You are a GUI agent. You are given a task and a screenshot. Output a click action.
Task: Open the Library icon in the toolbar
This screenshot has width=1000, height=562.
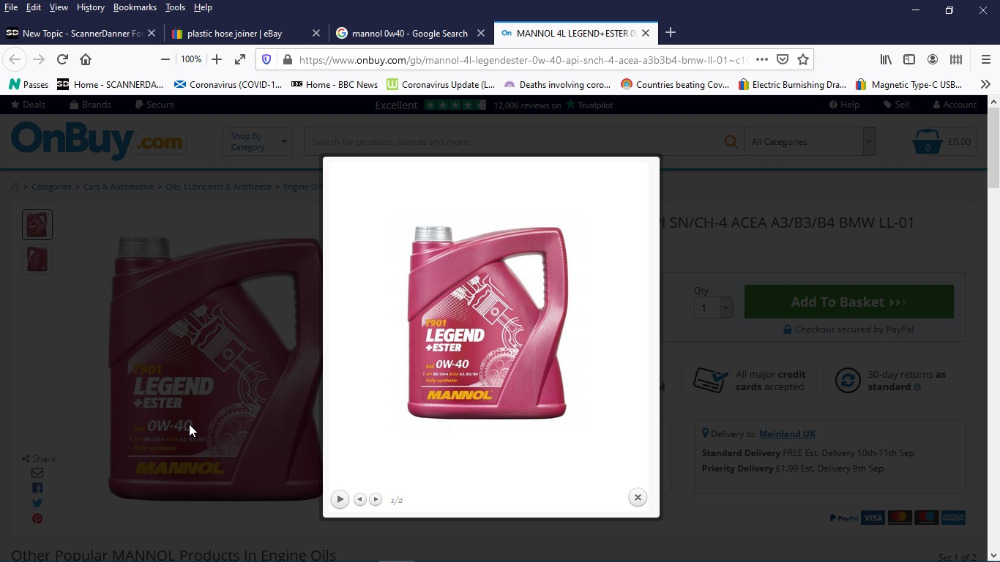pyautogui.click(x=886, y=59)
